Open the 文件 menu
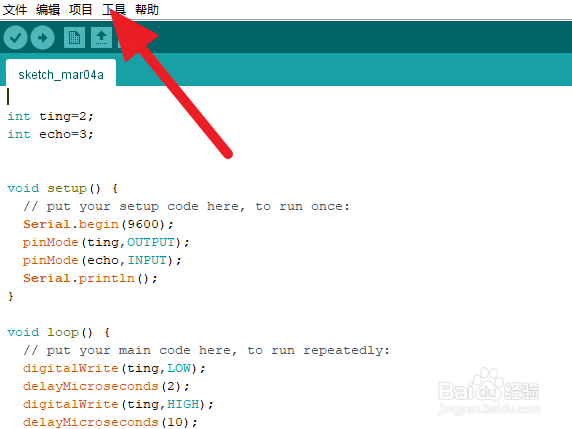 15,9
